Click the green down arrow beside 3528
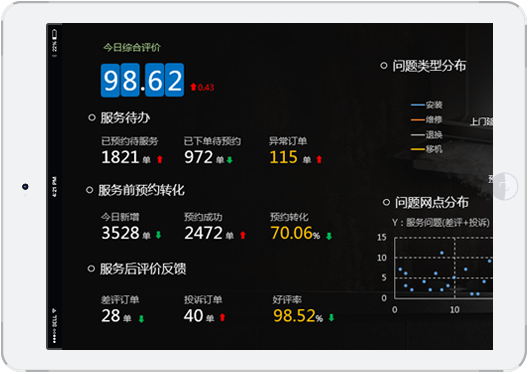 (158, 235)
